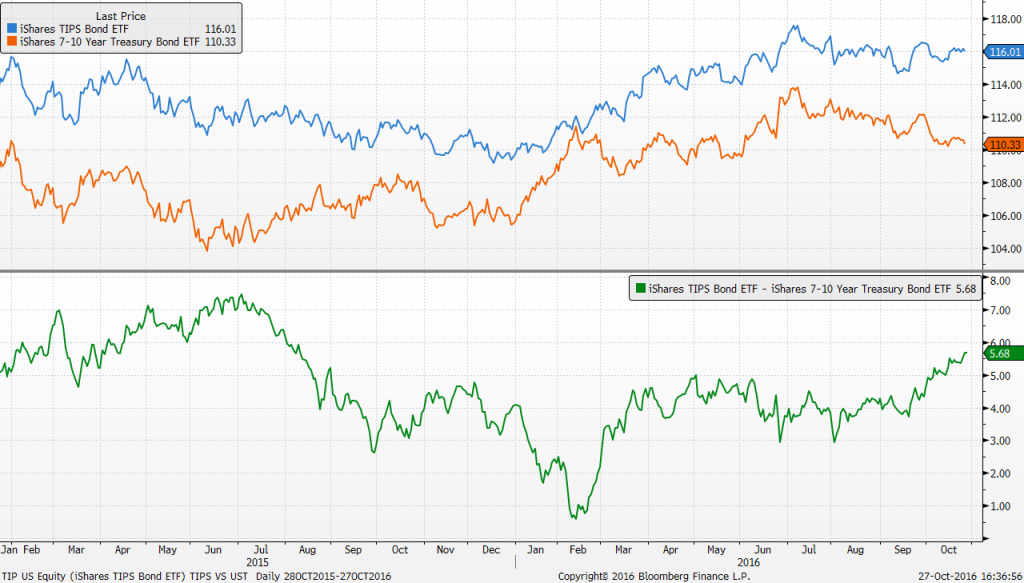Select the blue iShares TIPS Bond ETF legend swatch

pyautogui.click(x=14, y=30)
